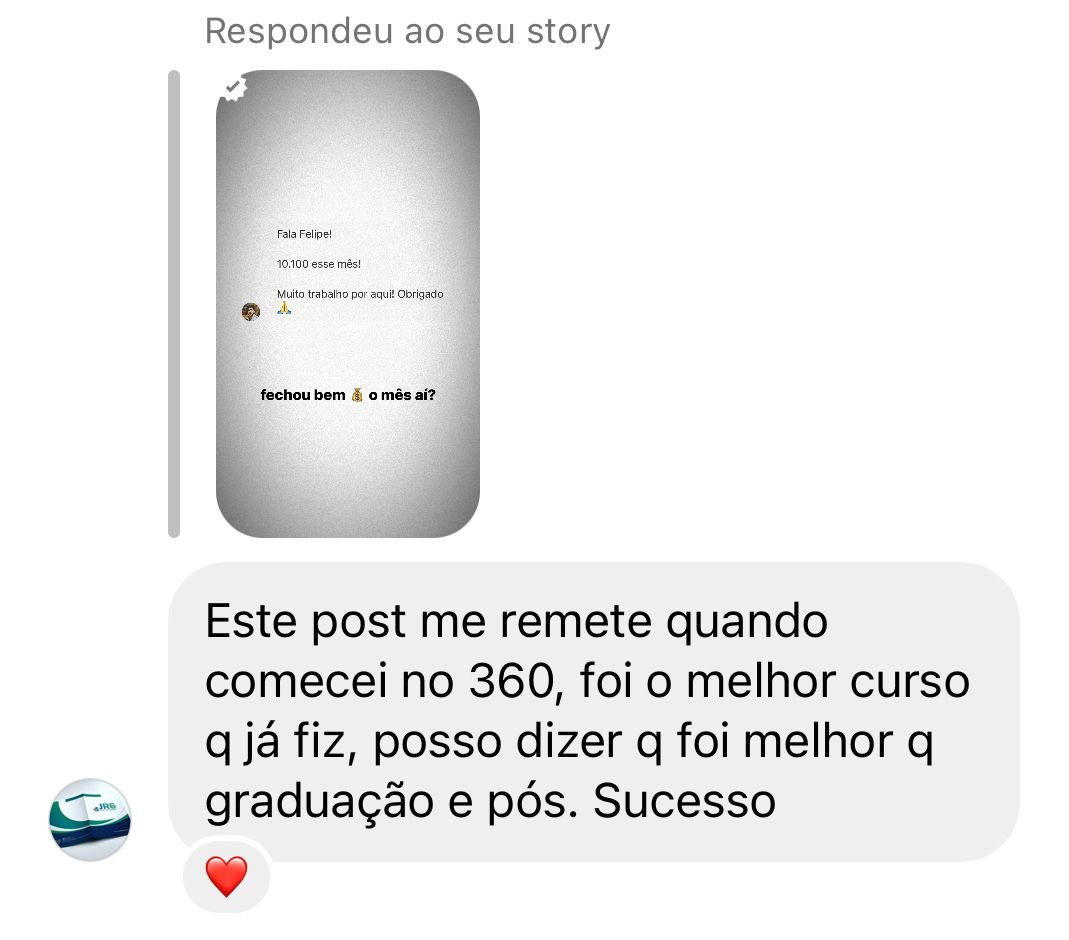The width and height of the screenshot is (1069, 940).
Task: Open the replied story preview
Action: click(348, 304)
